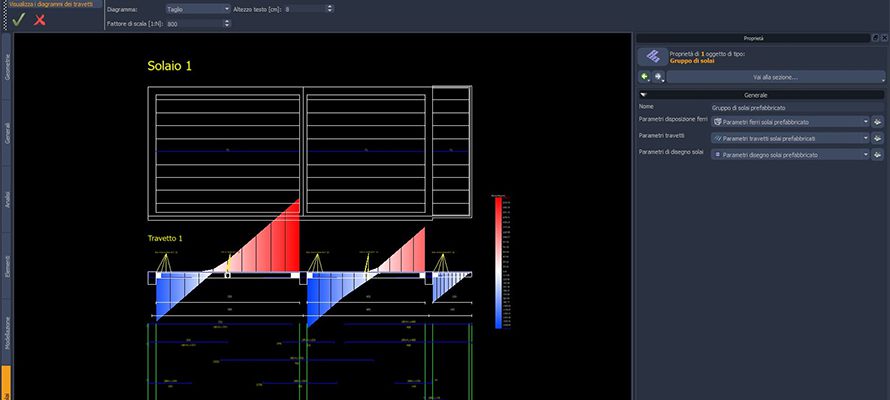This screenshot has width=890, height=400.
Task: Click the Solaio 1 title
Action: pyautogui.click(x=170, y=66)
